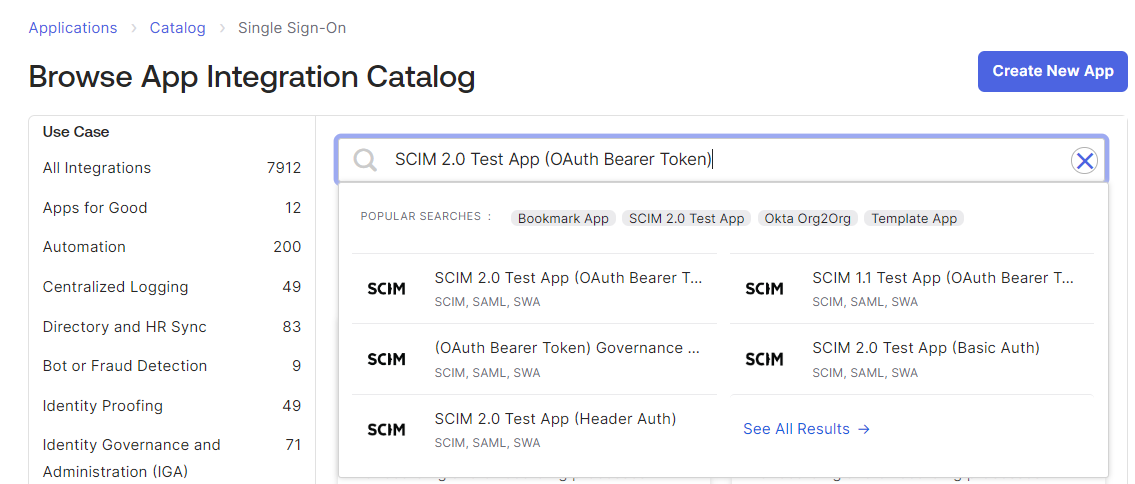Click SCIM logo of SCIM 2.0 OAuth Bearer result
This screenshot has width=1135, height=484.
(x=387, y=289)
